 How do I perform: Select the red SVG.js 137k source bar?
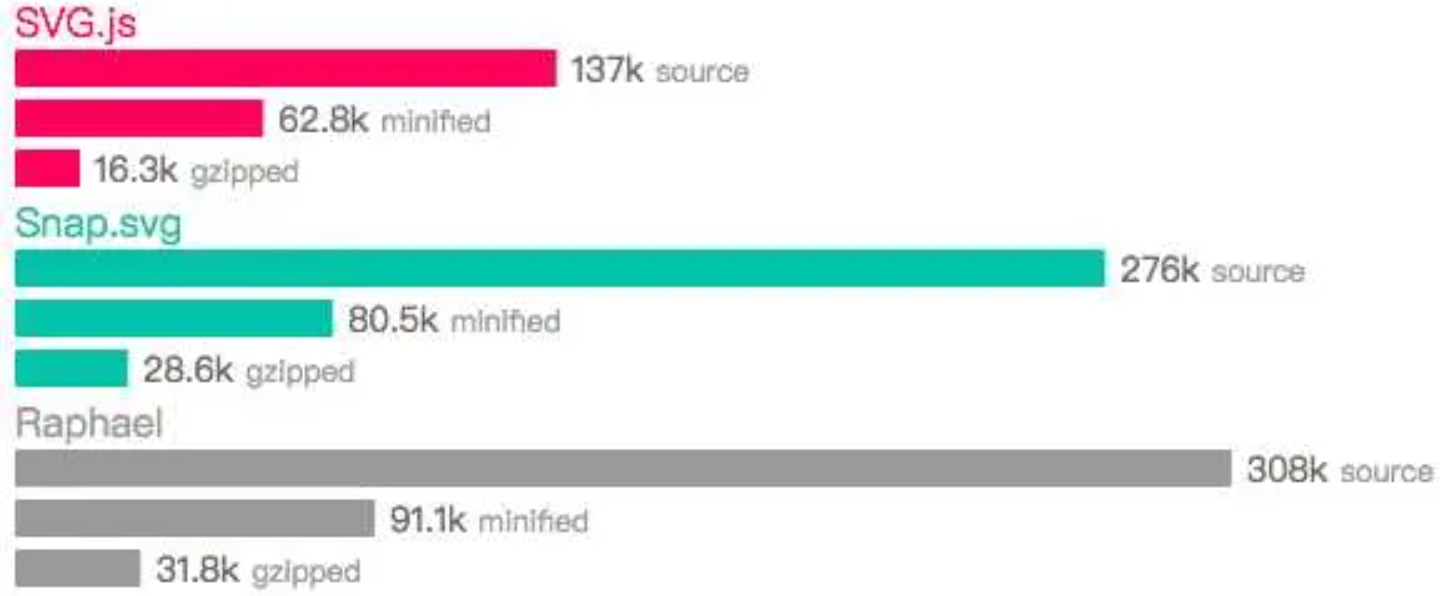(x=286, y=68)
